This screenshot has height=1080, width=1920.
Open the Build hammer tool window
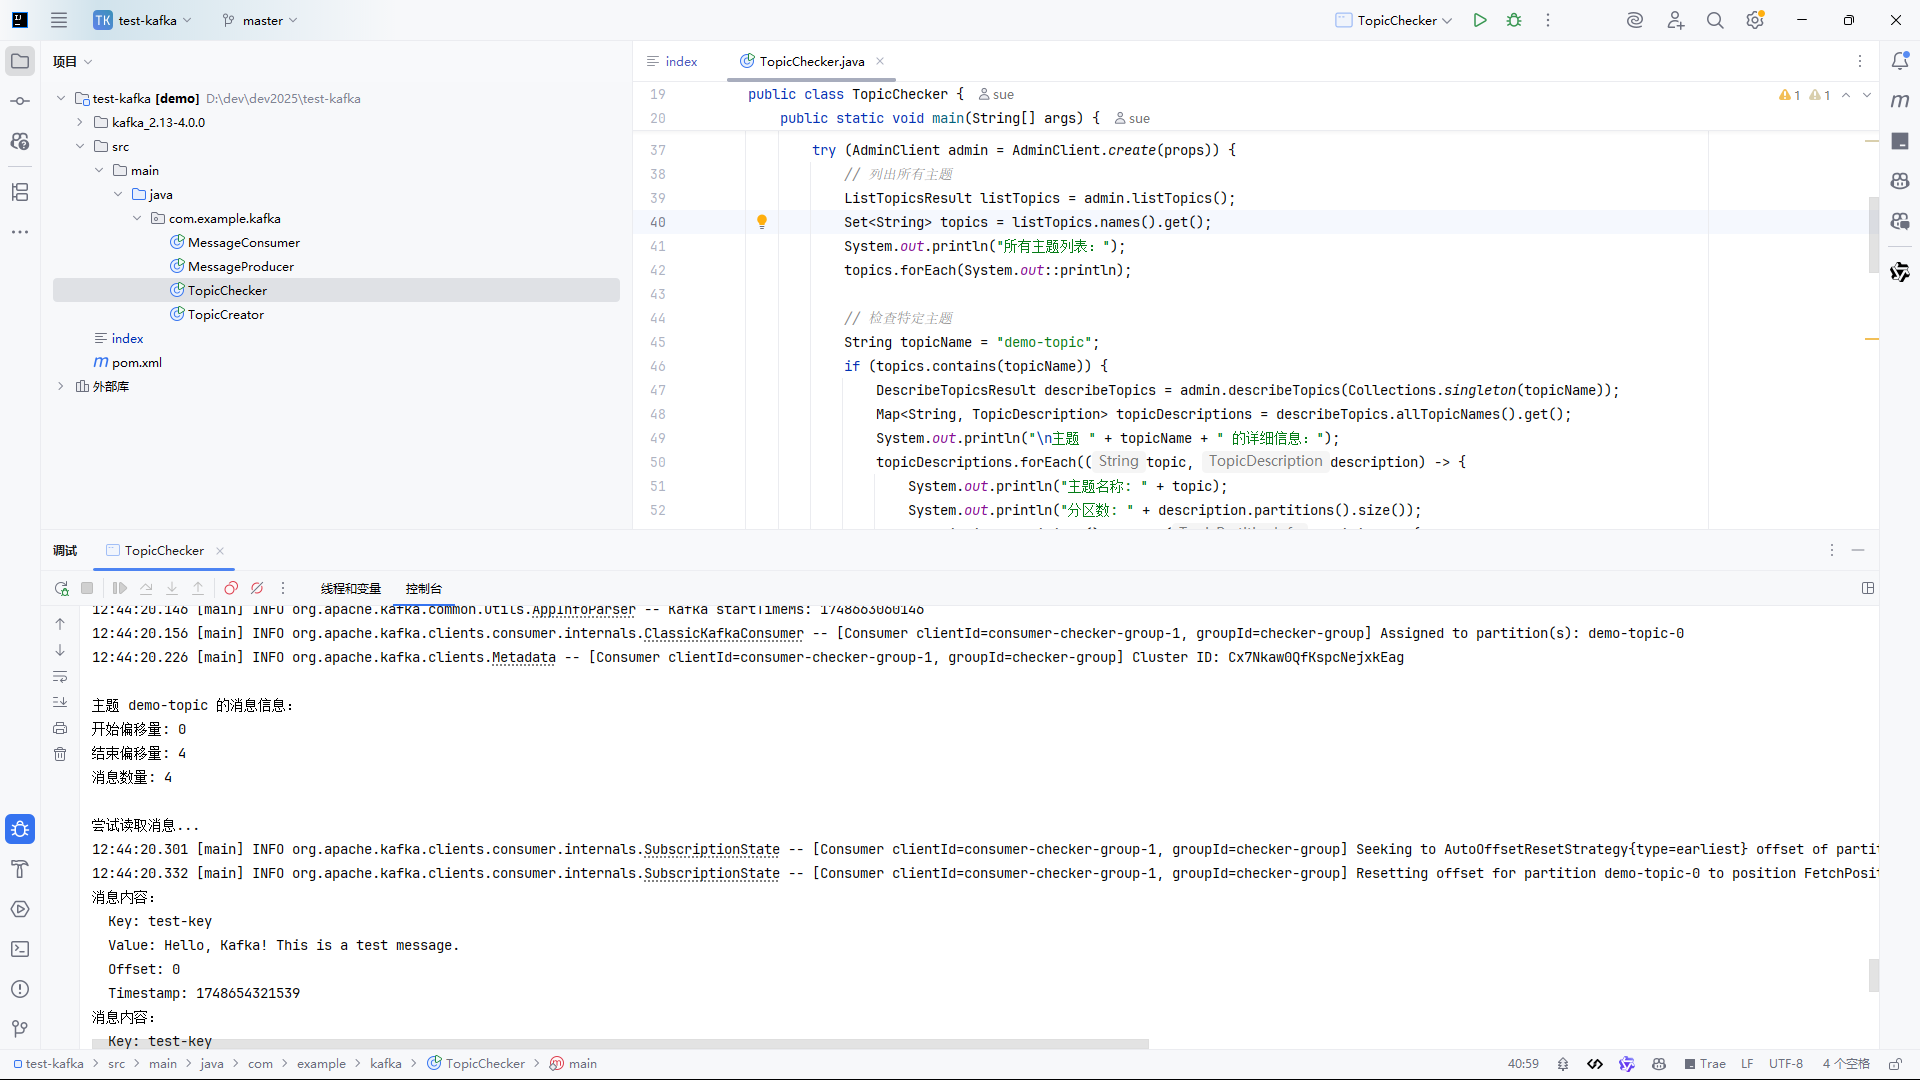tap(20, 869)
